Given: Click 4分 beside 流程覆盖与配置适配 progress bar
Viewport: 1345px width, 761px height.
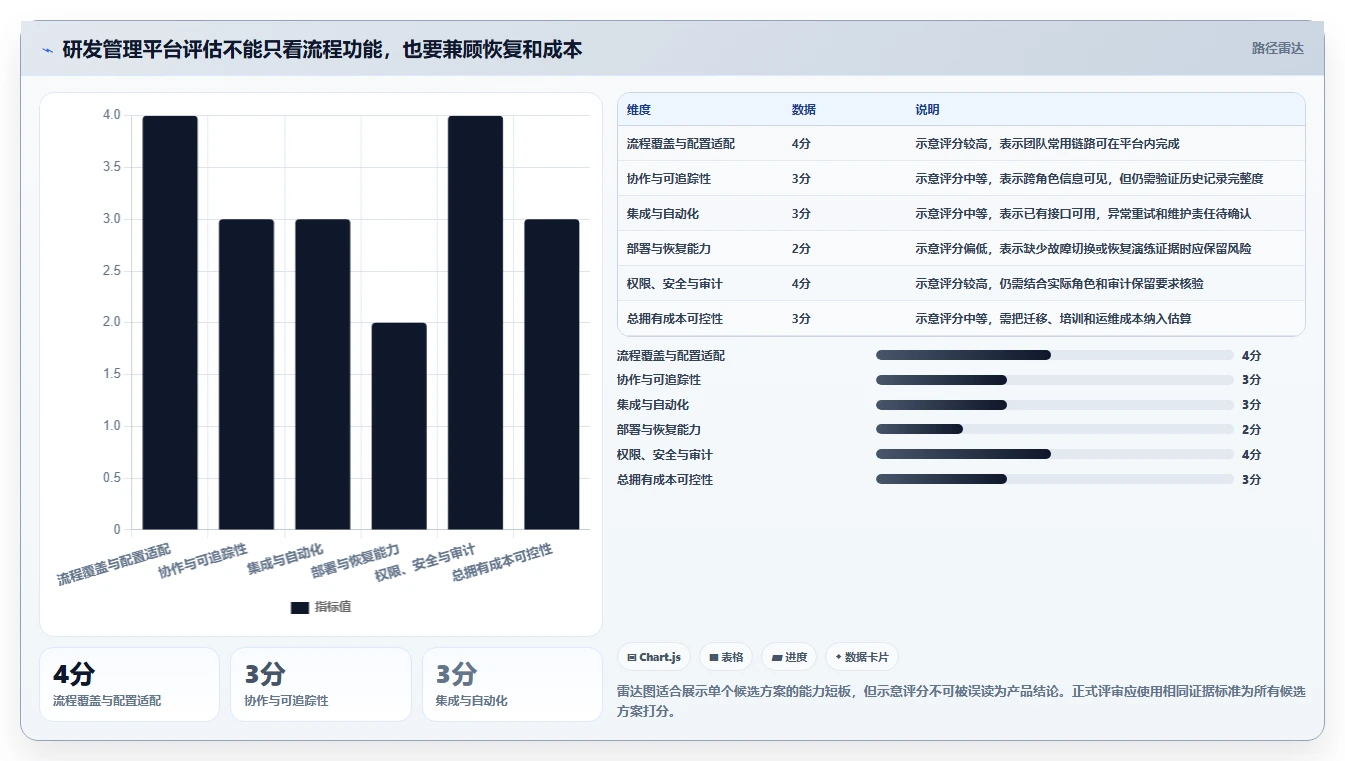Looking at the screenshot, I should [1251, 356].
